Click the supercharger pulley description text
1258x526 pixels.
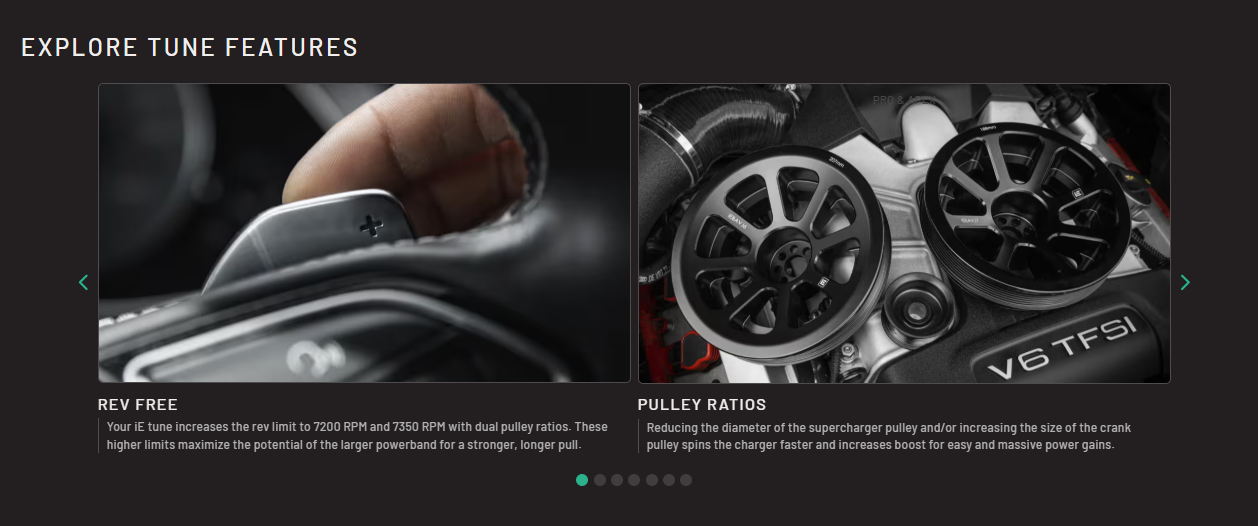[888, 436]
